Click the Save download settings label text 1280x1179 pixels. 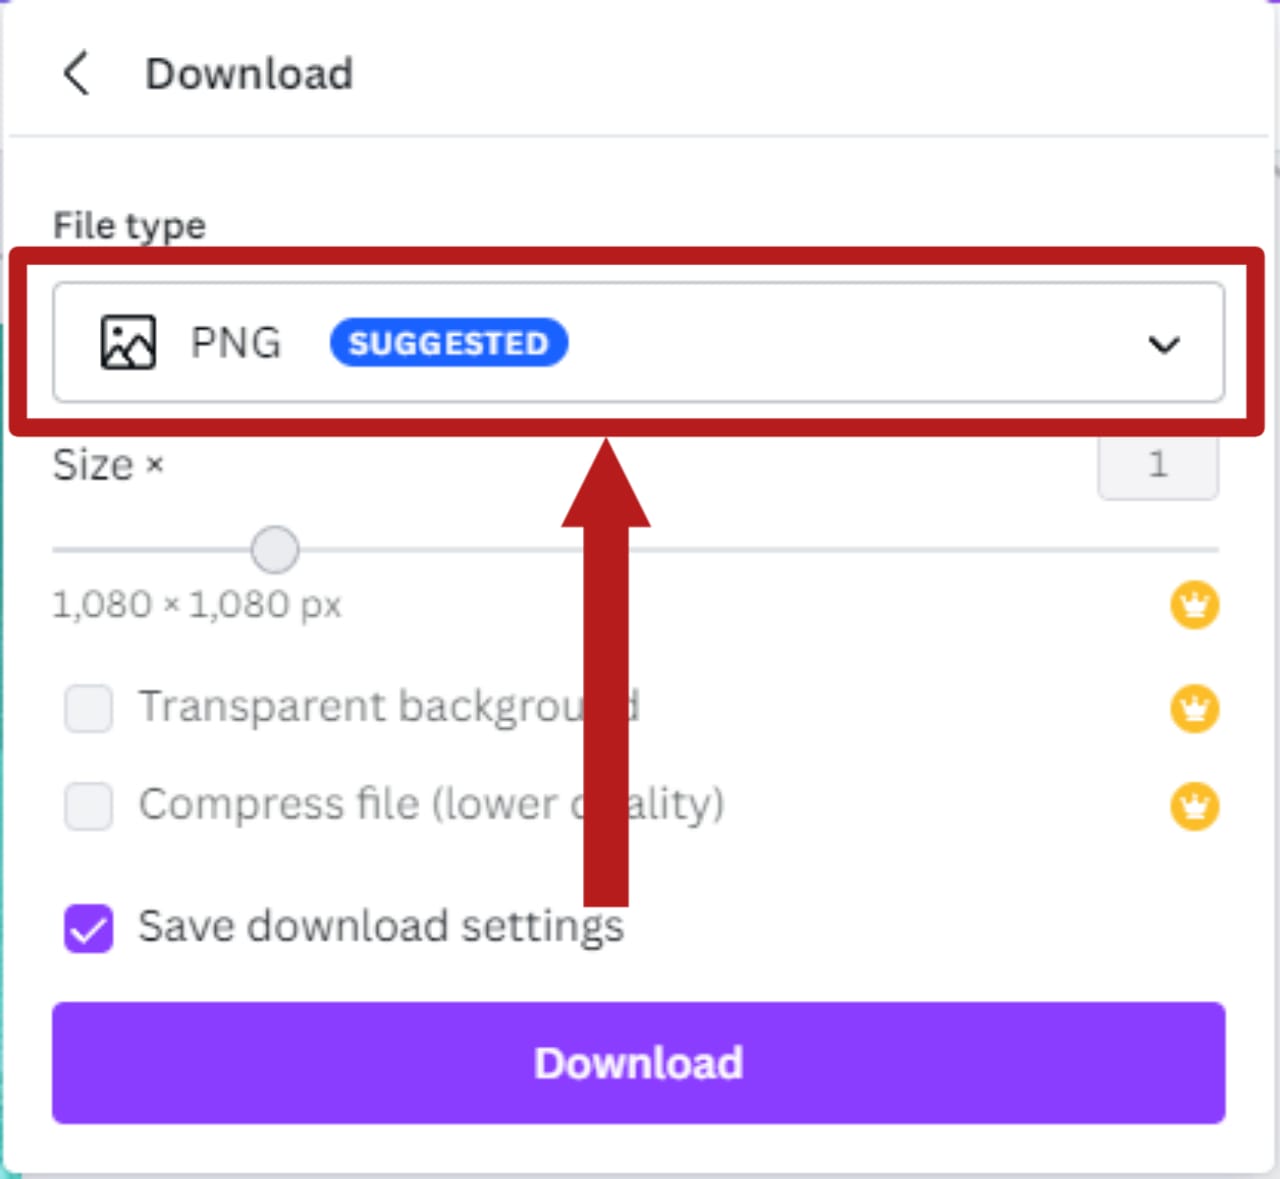[x=380, y=926]
